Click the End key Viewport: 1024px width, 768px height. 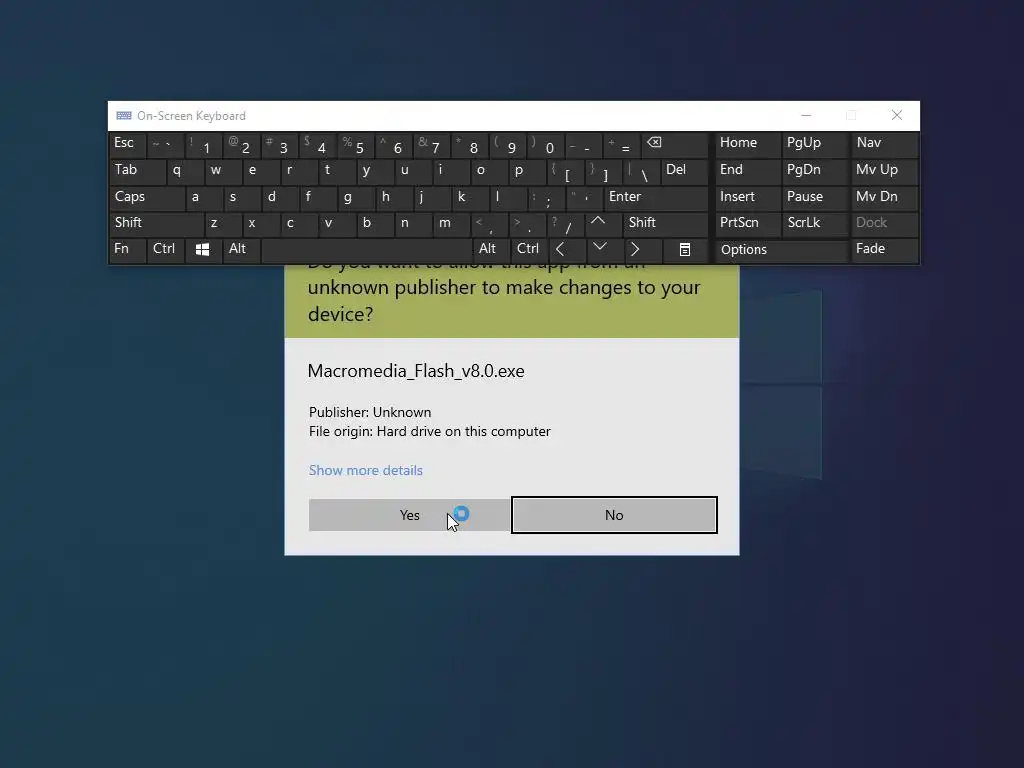748,171
